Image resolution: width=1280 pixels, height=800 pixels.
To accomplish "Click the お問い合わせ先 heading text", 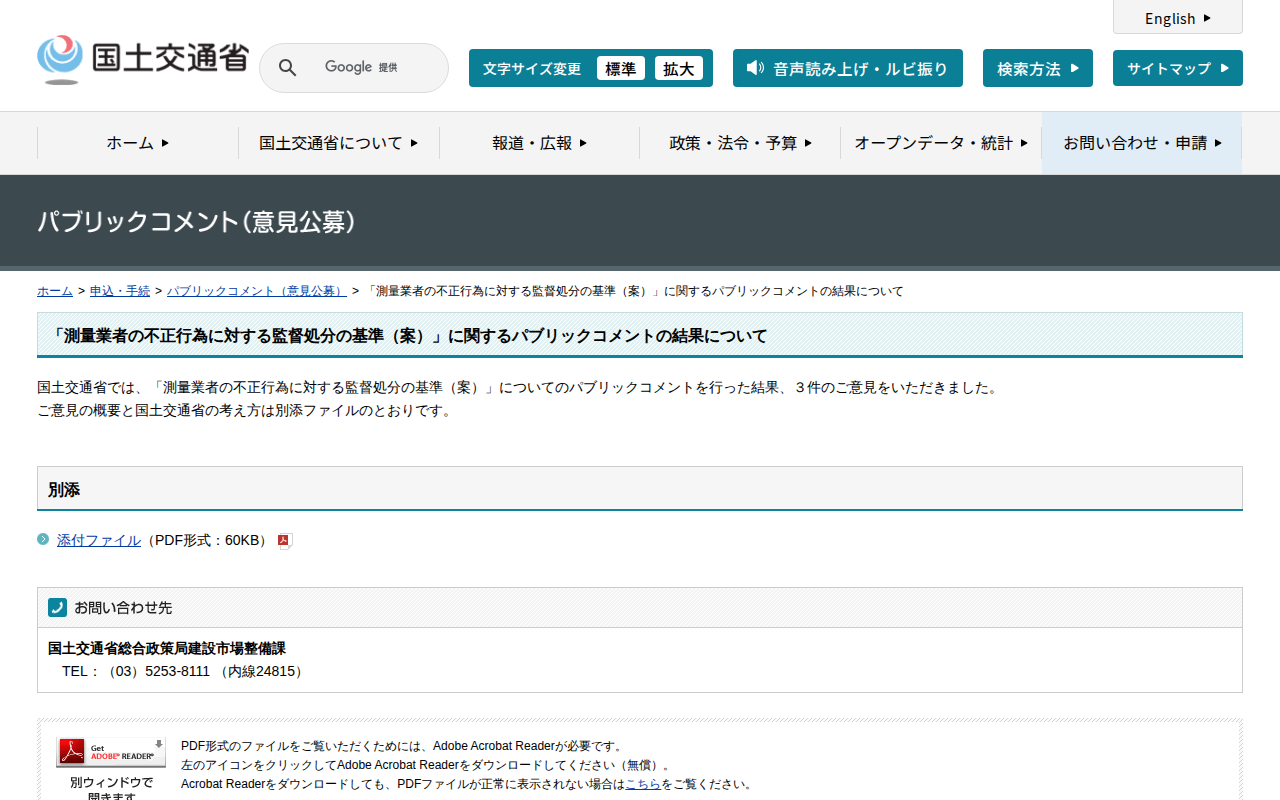I will (x=123, y=607).
